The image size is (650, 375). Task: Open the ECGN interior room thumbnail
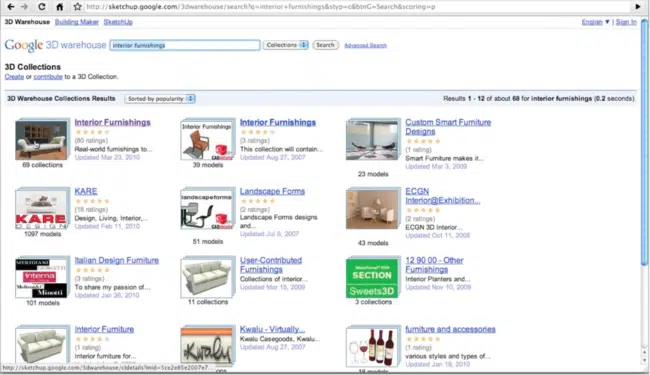(372, 208)
